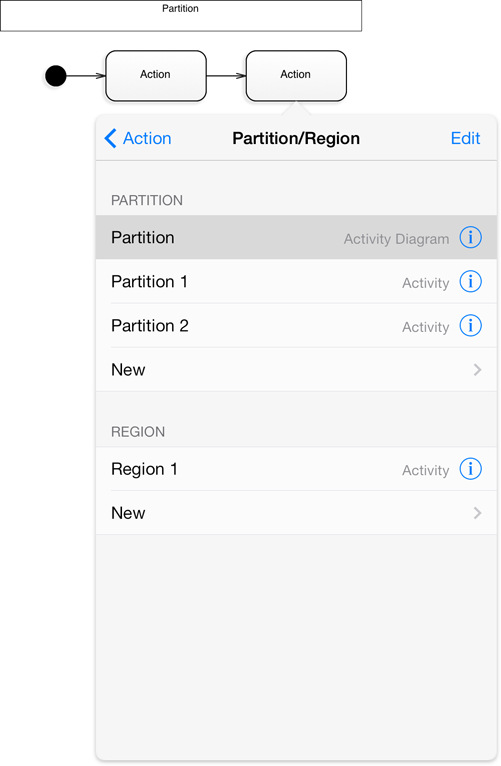Screen dimensions: 501x766
Task: Select the Region 1 list item
Action: point(296,469)
